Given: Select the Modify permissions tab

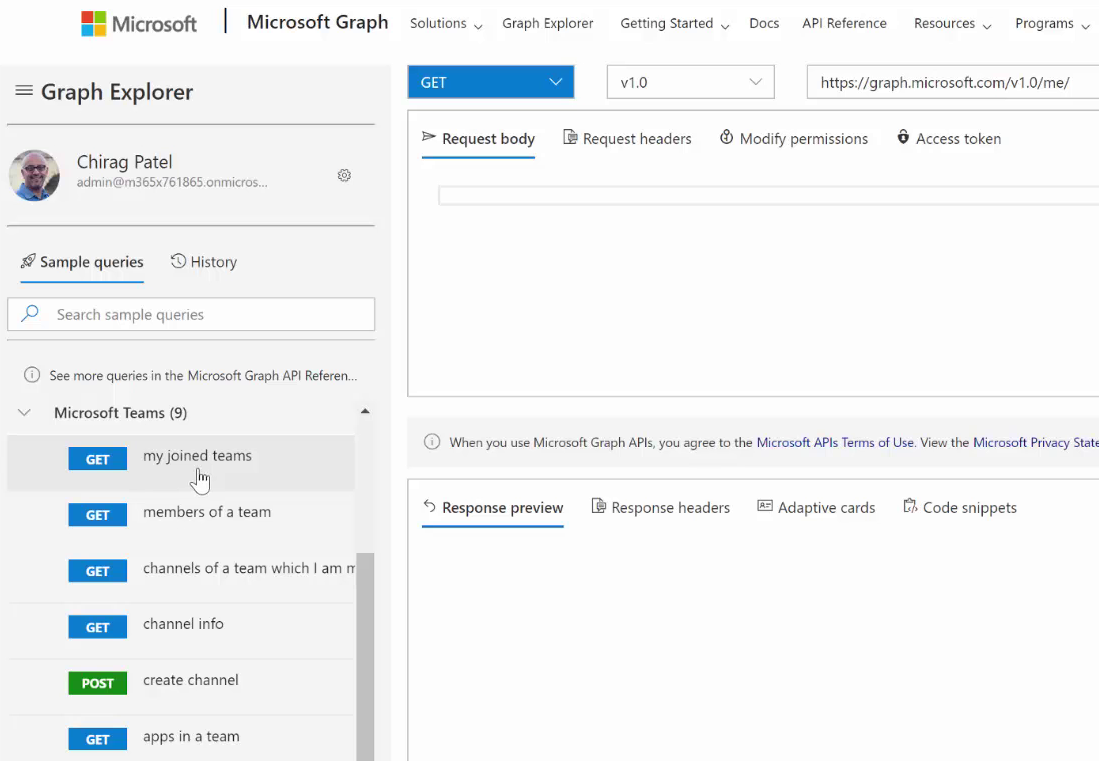Looking at the screenshot, I should [x=793, y=139].
